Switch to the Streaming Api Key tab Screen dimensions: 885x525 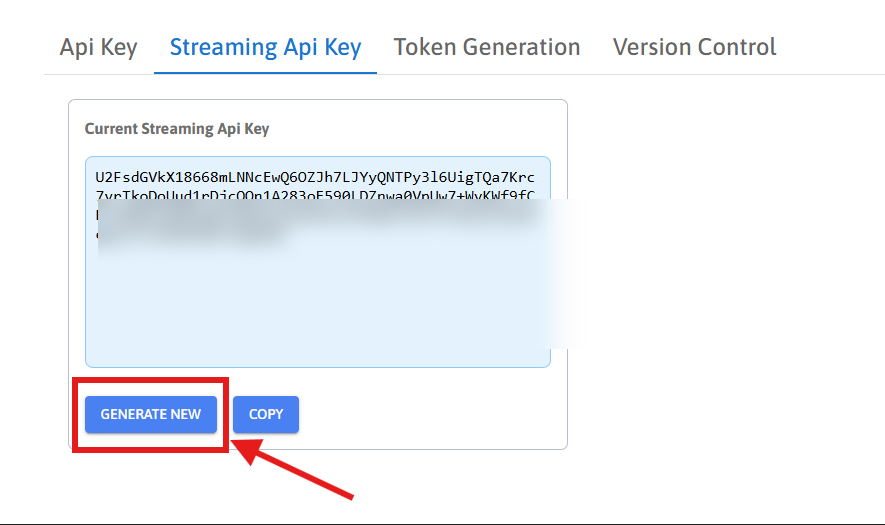pyautogui.click(x=265, y=47)
